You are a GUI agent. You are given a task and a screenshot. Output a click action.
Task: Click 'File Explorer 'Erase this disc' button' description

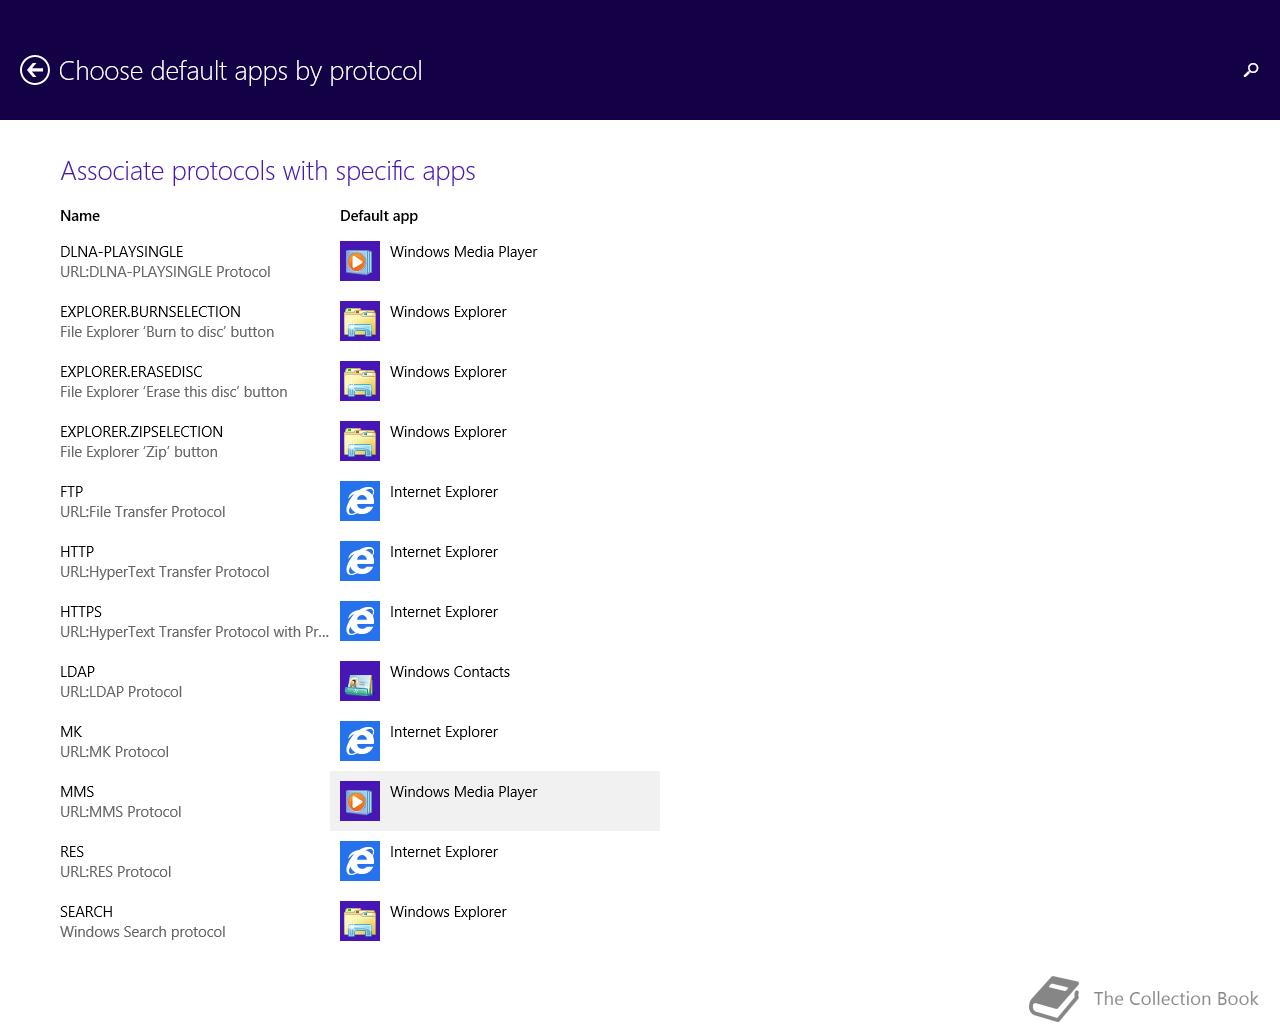[x=174, y=392]
